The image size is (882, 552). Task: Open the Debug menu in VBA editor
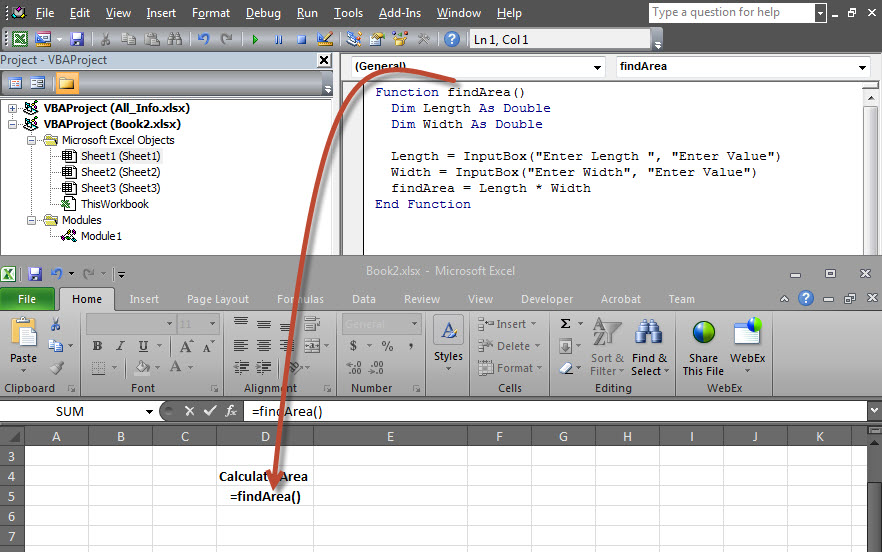point(263,13)
